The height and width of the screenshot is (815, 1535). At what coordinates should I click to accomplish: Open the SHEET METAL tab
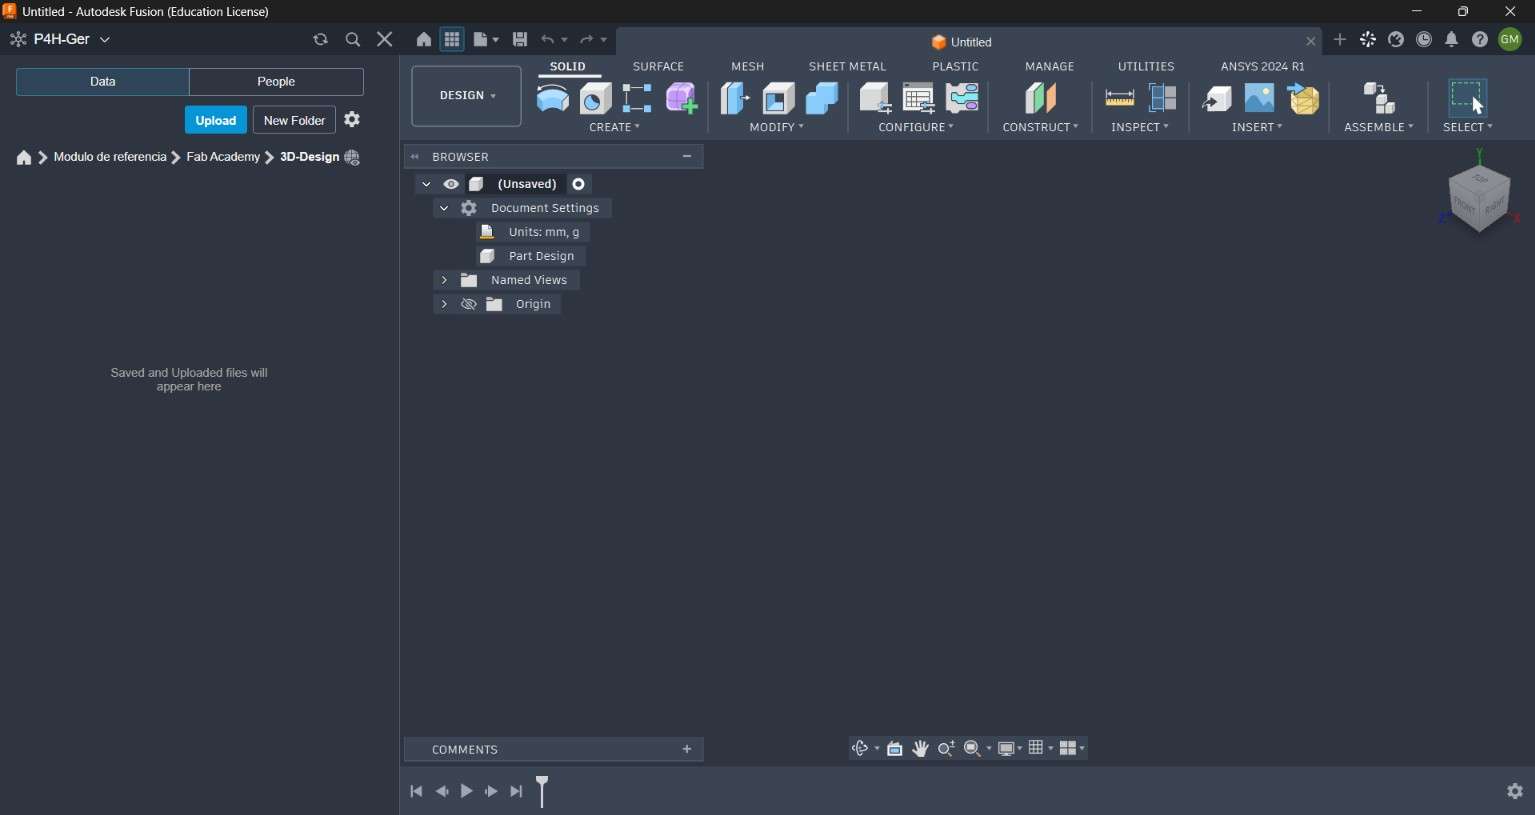(847, 66)
